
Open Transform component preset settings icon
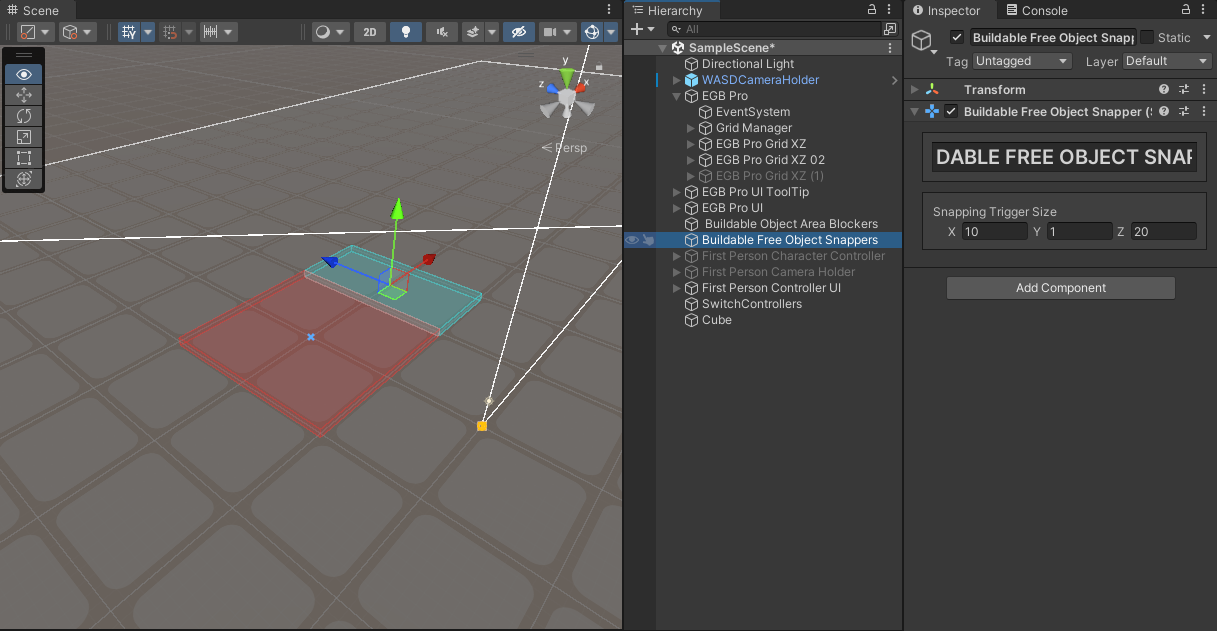coord(1183,89)
